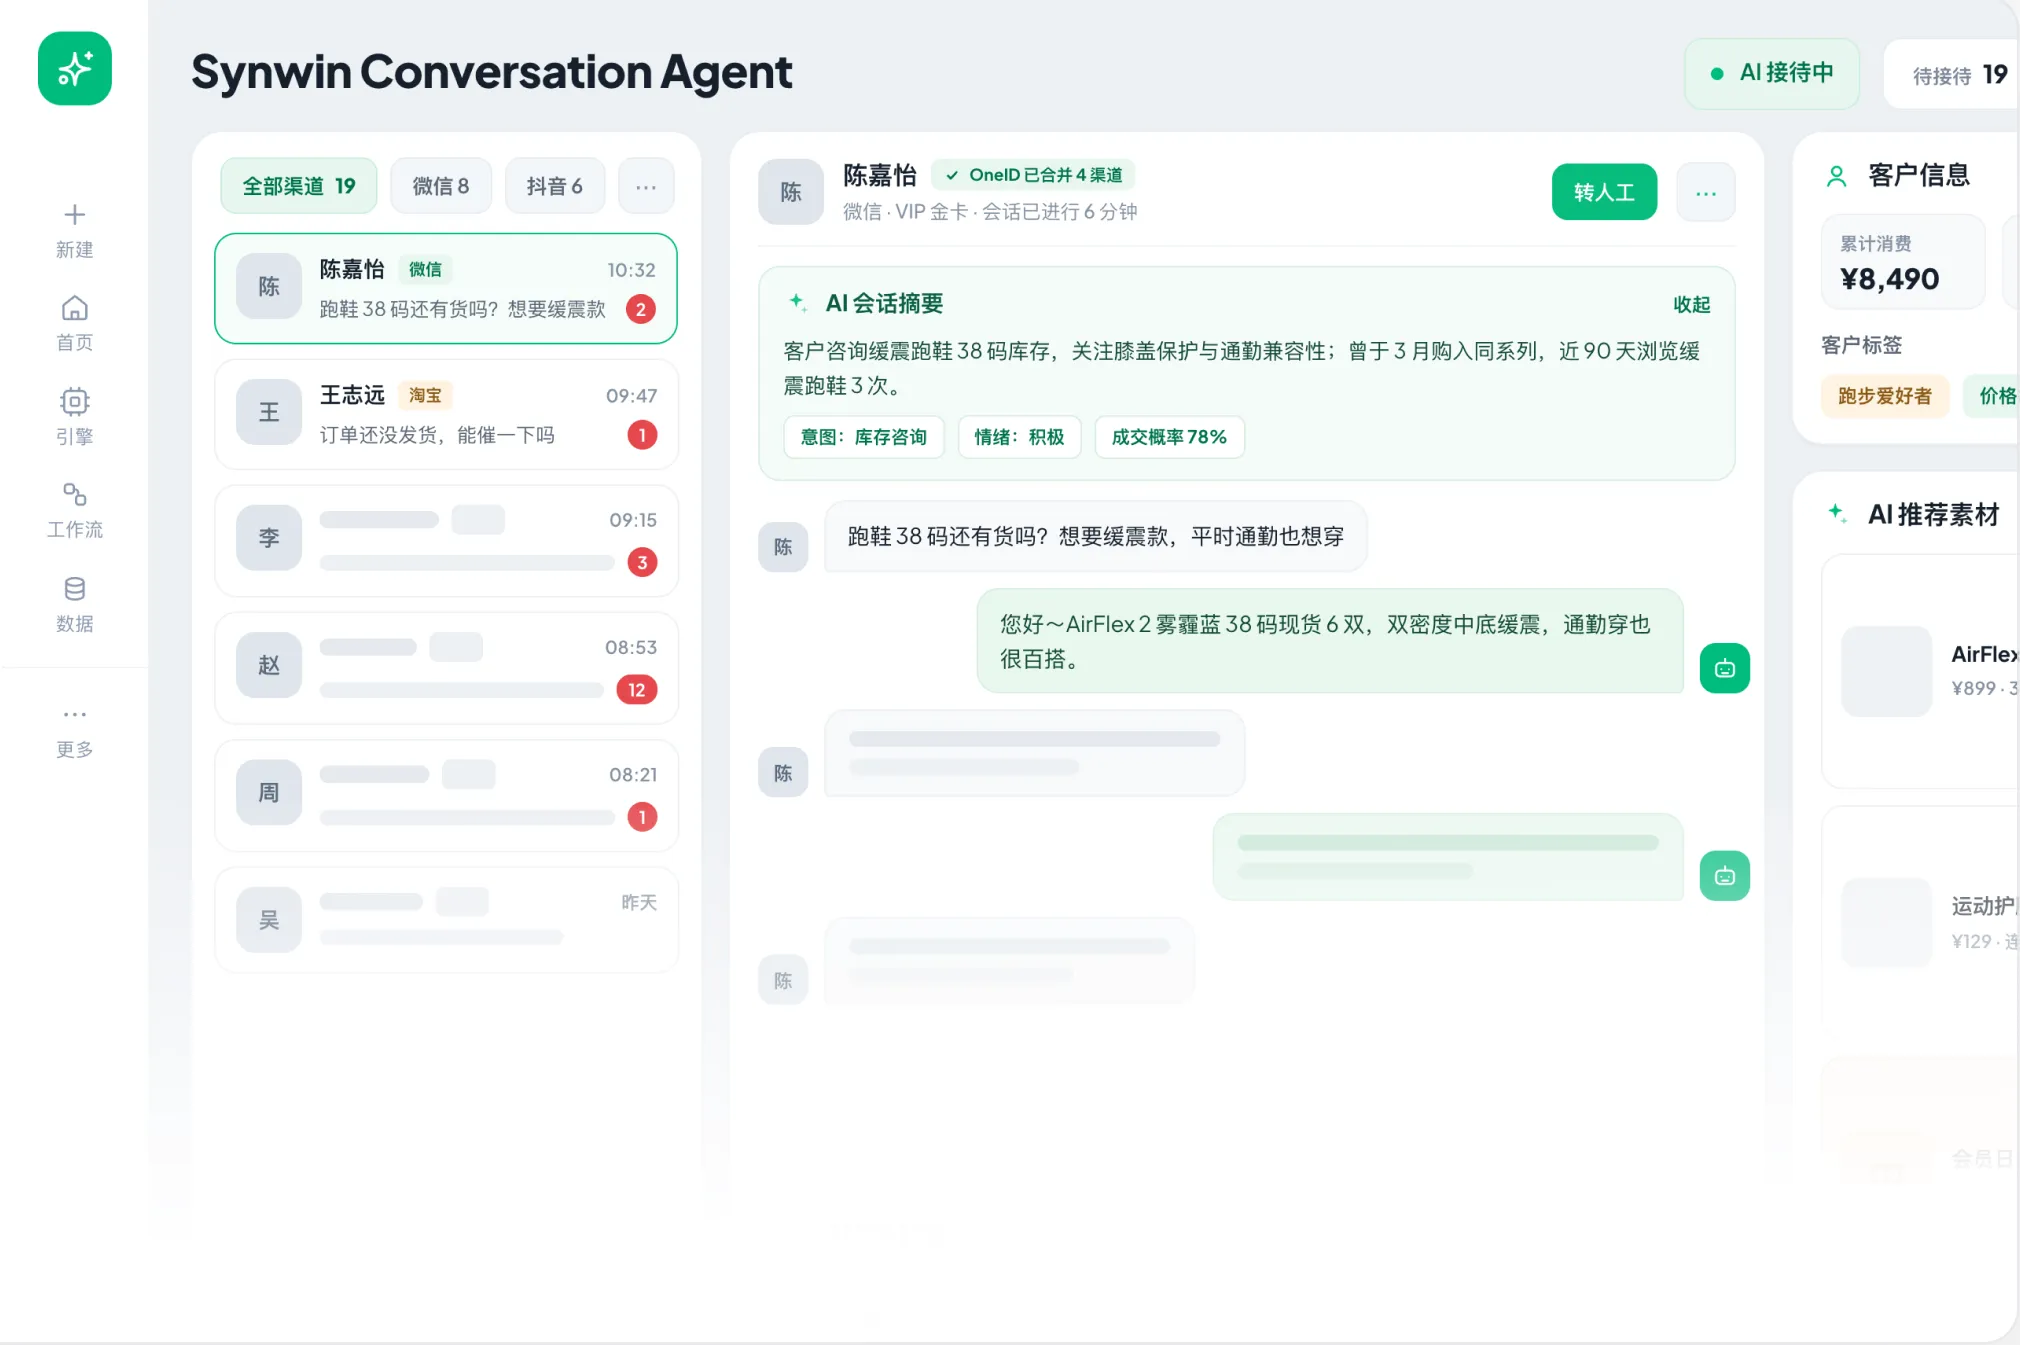Expand more channels ellipsis button

646,186
